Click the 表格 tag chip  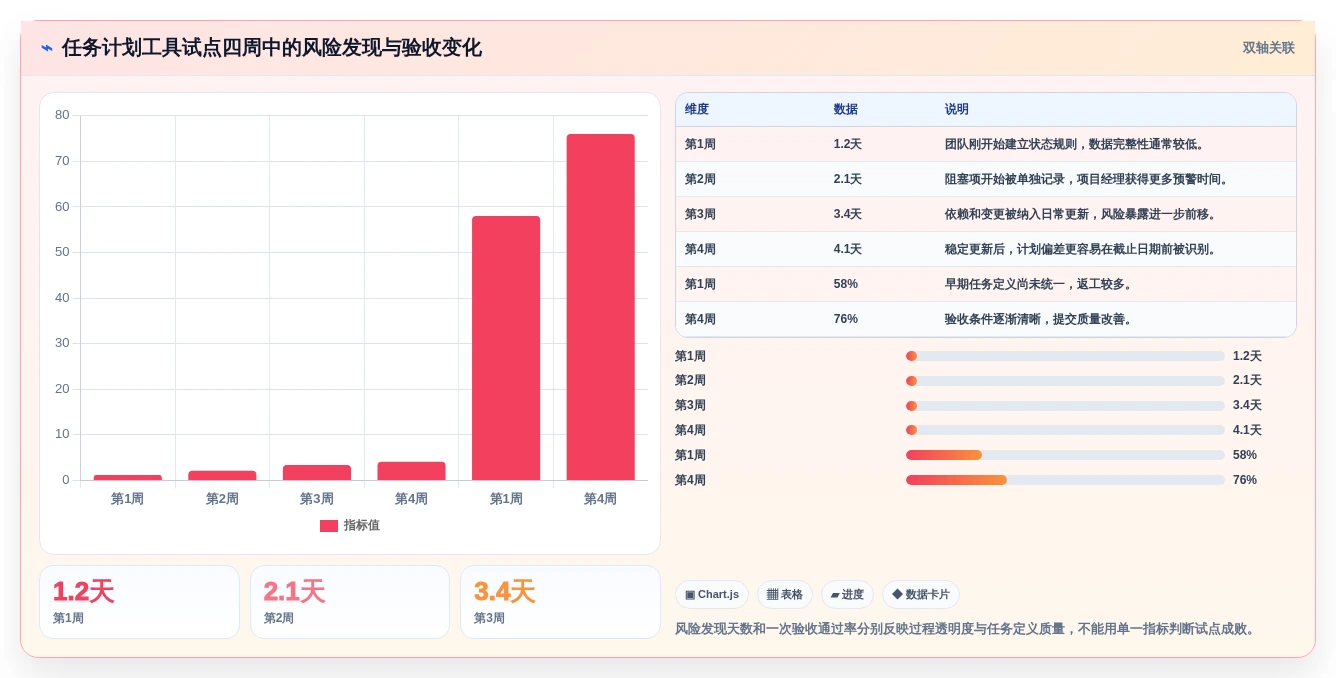[785, 595]
